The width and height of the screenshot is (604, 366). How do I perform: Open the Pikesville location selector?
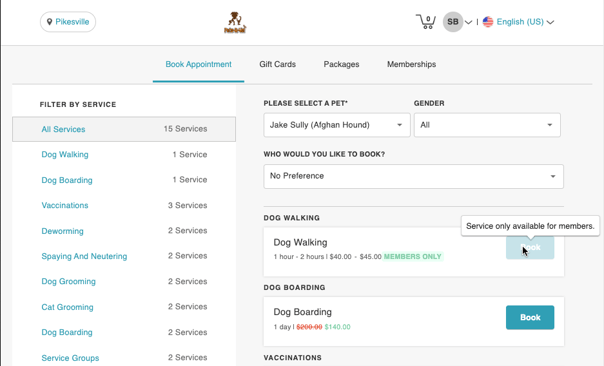(x=68, y=22)
